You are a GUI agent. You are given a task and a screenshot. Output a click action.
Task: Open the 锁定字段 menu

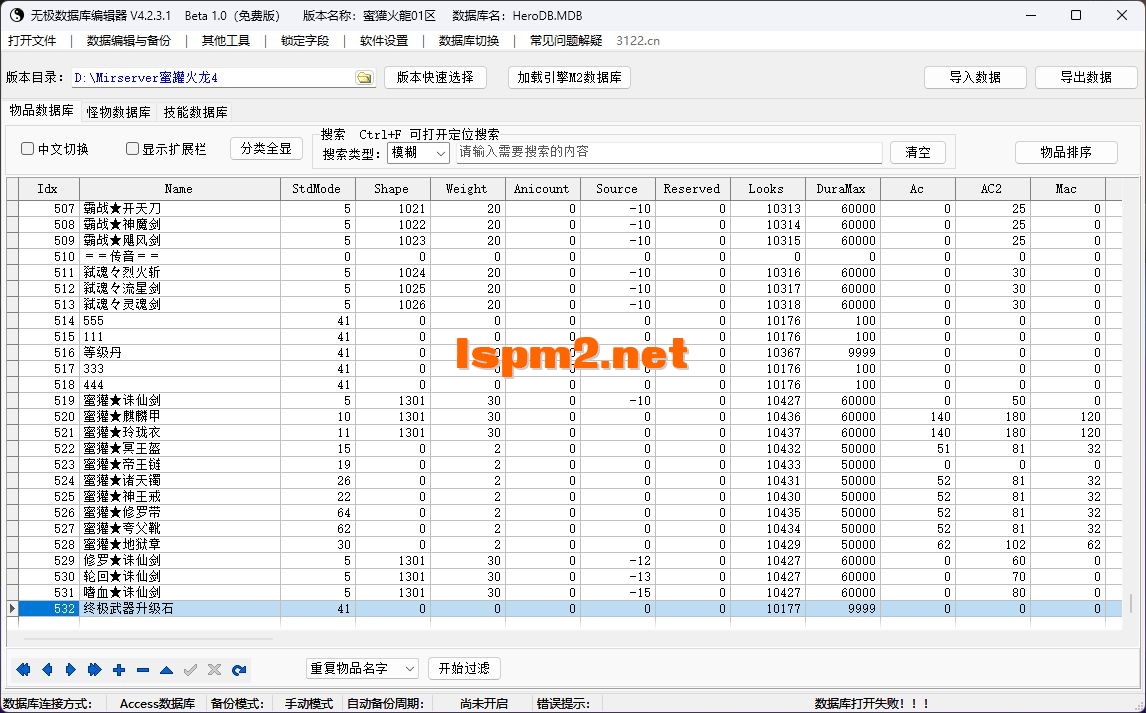[305, 41]
